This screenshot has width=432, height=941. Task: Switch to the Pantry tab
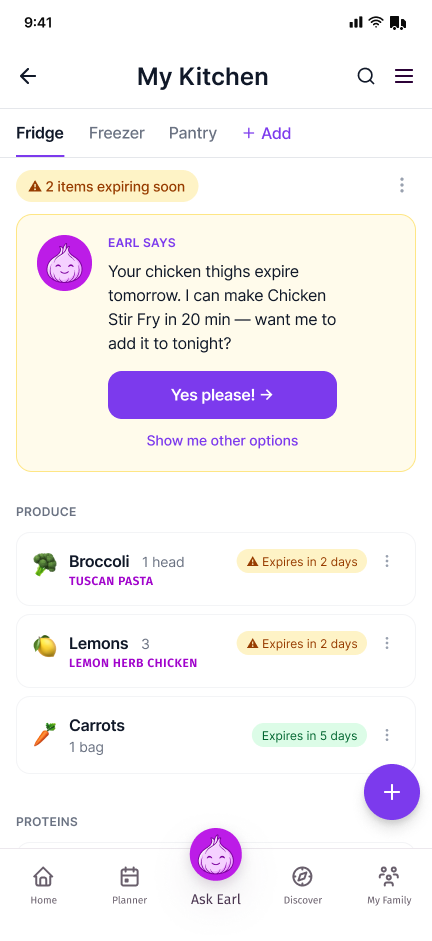pyautogui.click(x=193, y=133)
